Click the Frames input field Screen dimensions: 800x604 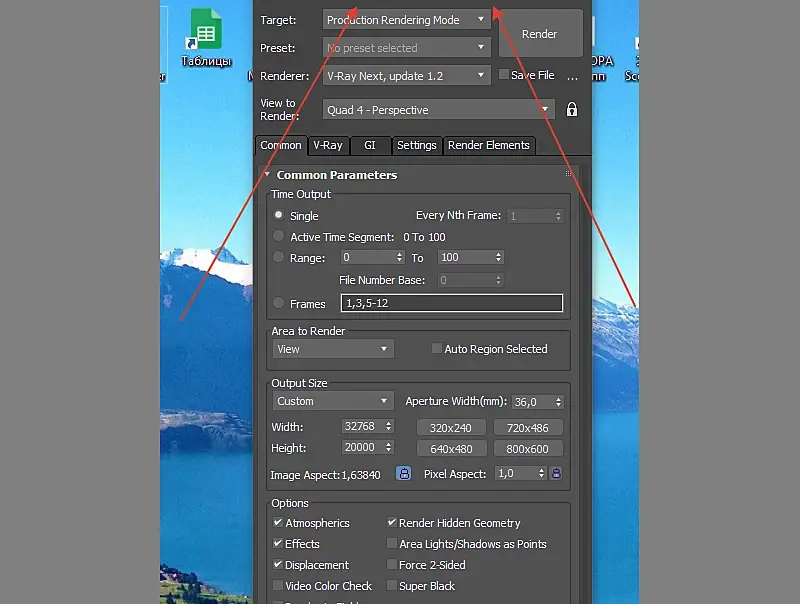[x=452, y=303]
